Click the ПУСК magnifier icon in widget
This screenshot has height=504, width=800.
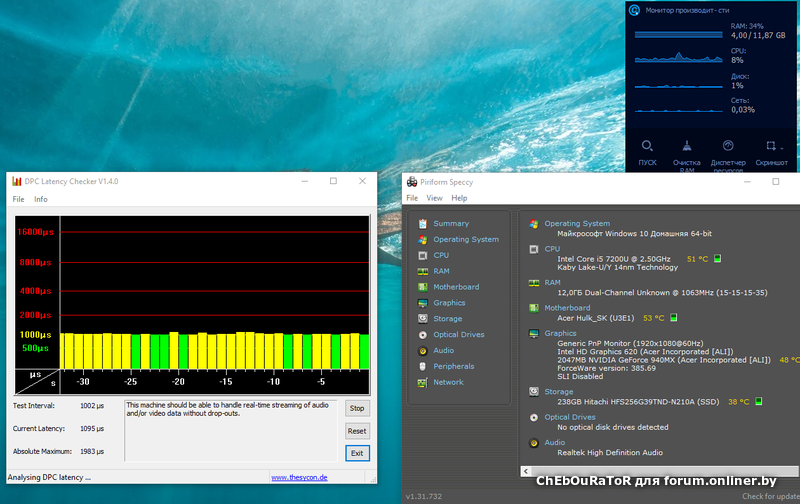point(648,146)
